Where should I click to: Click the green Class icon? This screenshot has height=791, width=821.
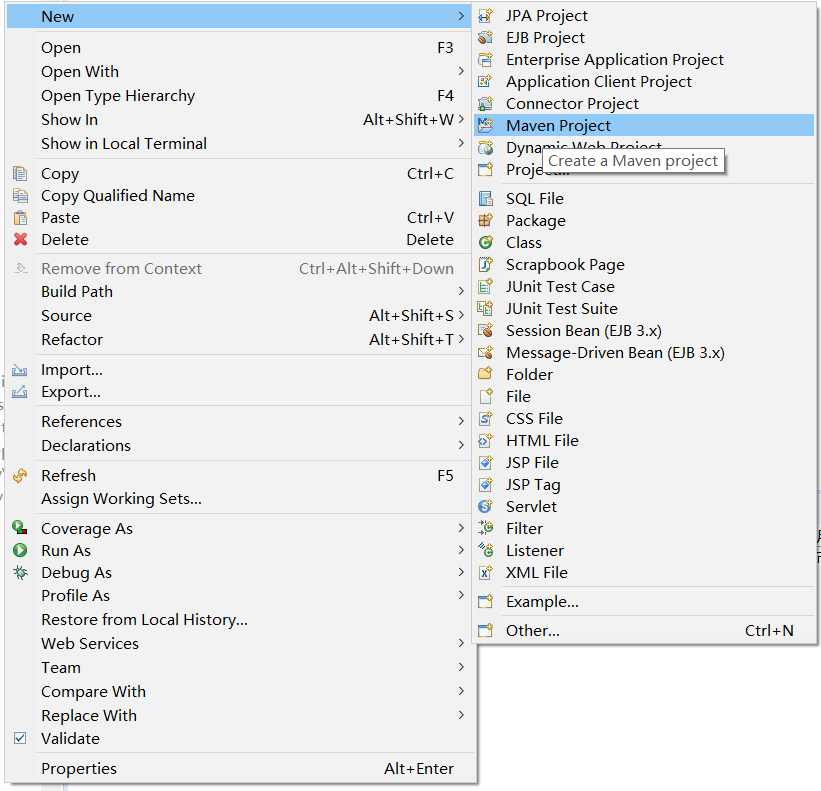tap(485, 243)
